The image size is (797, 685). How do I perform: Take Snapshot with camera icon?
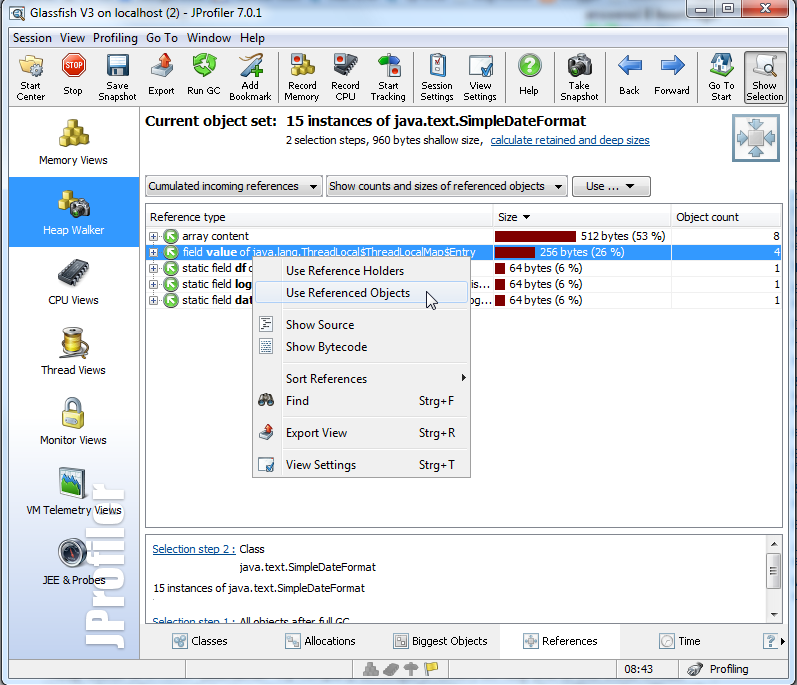tap(579, 78)
